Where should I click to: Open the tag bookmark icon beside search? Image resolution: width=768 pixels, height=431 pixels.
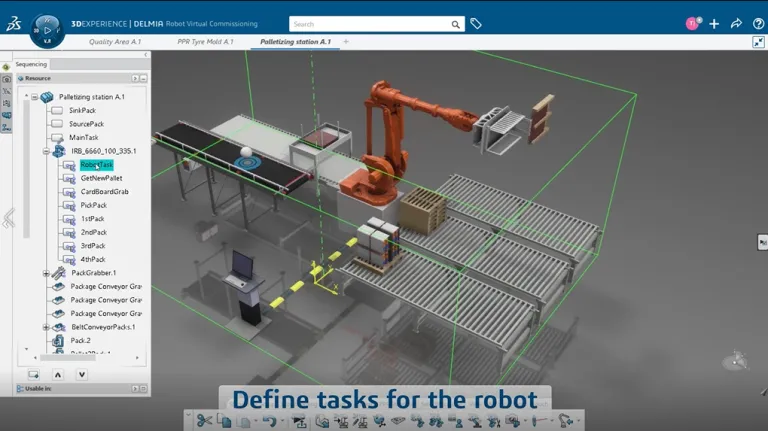[476, 24]
